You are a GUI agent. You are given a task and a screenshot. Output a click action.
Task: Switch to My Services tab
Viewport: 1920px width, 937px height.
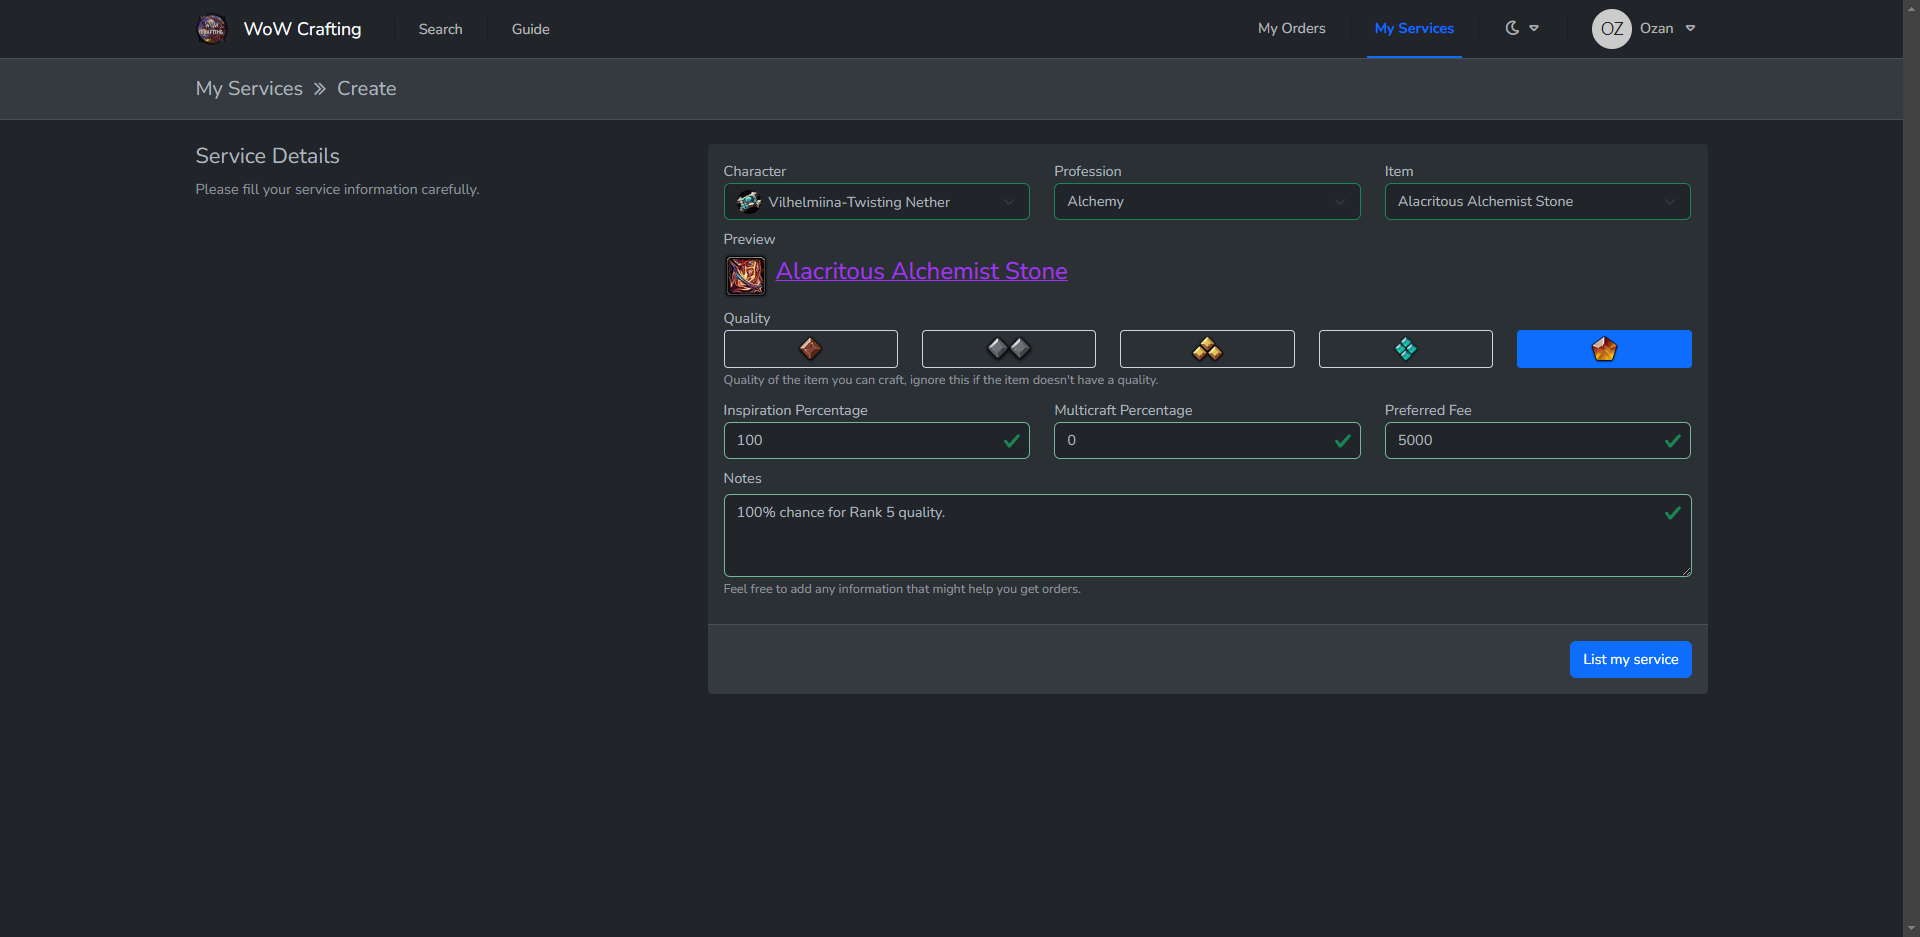[1414, 28]
